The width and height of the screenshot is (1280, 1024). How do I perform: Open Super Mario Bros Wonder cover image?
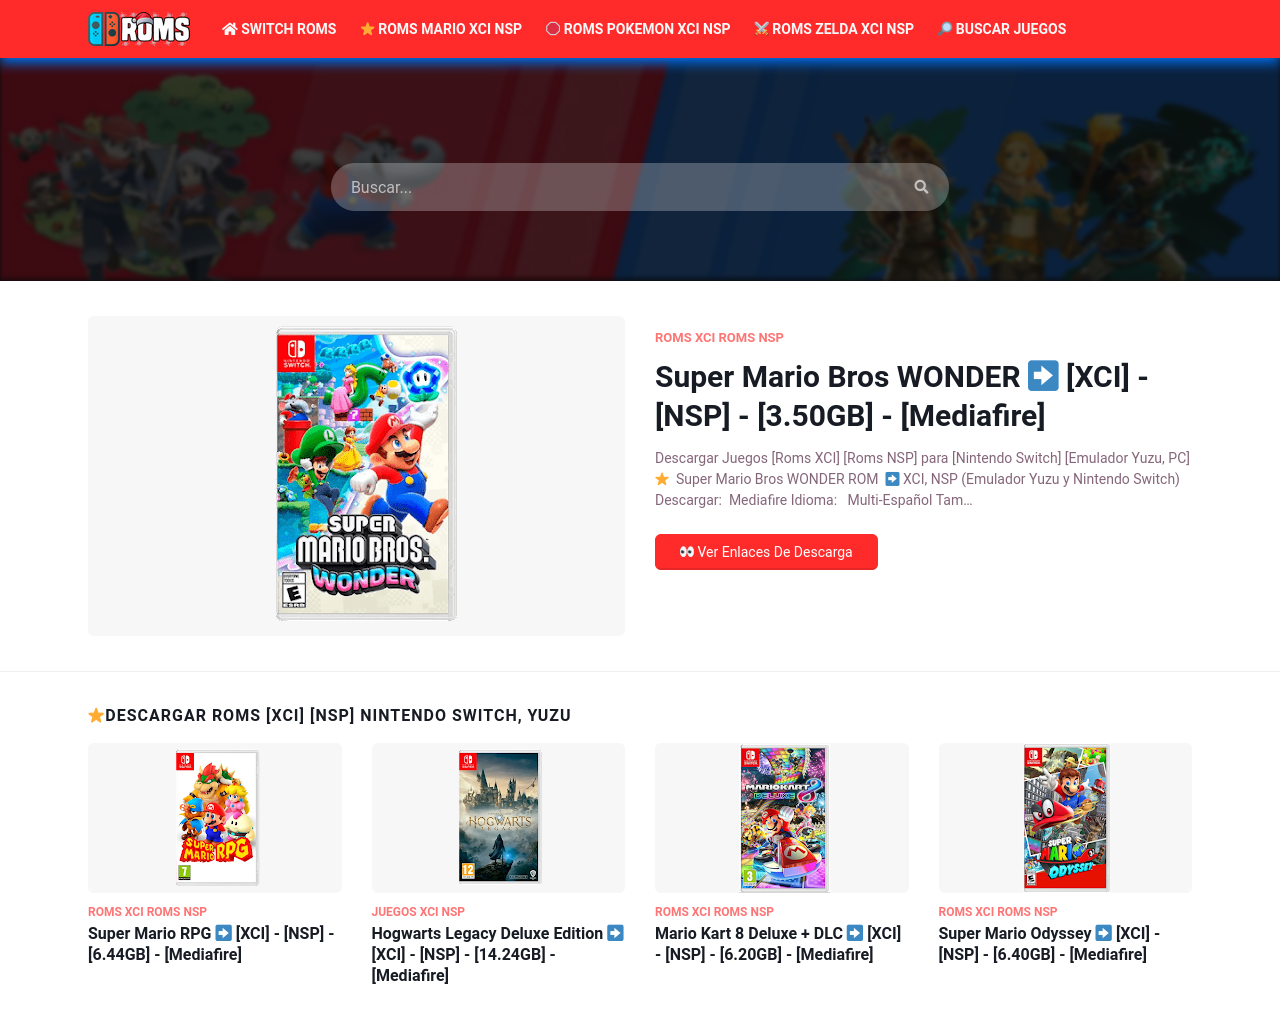[366, 475]
